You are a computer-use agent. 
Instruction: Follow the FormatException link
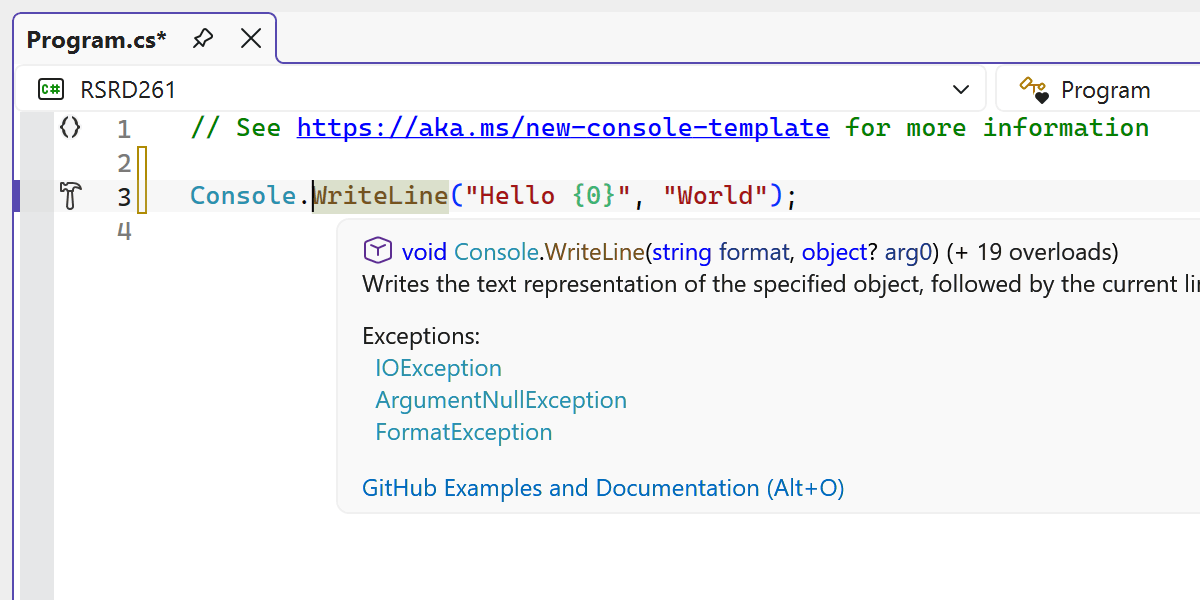click(x=463, y=432)
